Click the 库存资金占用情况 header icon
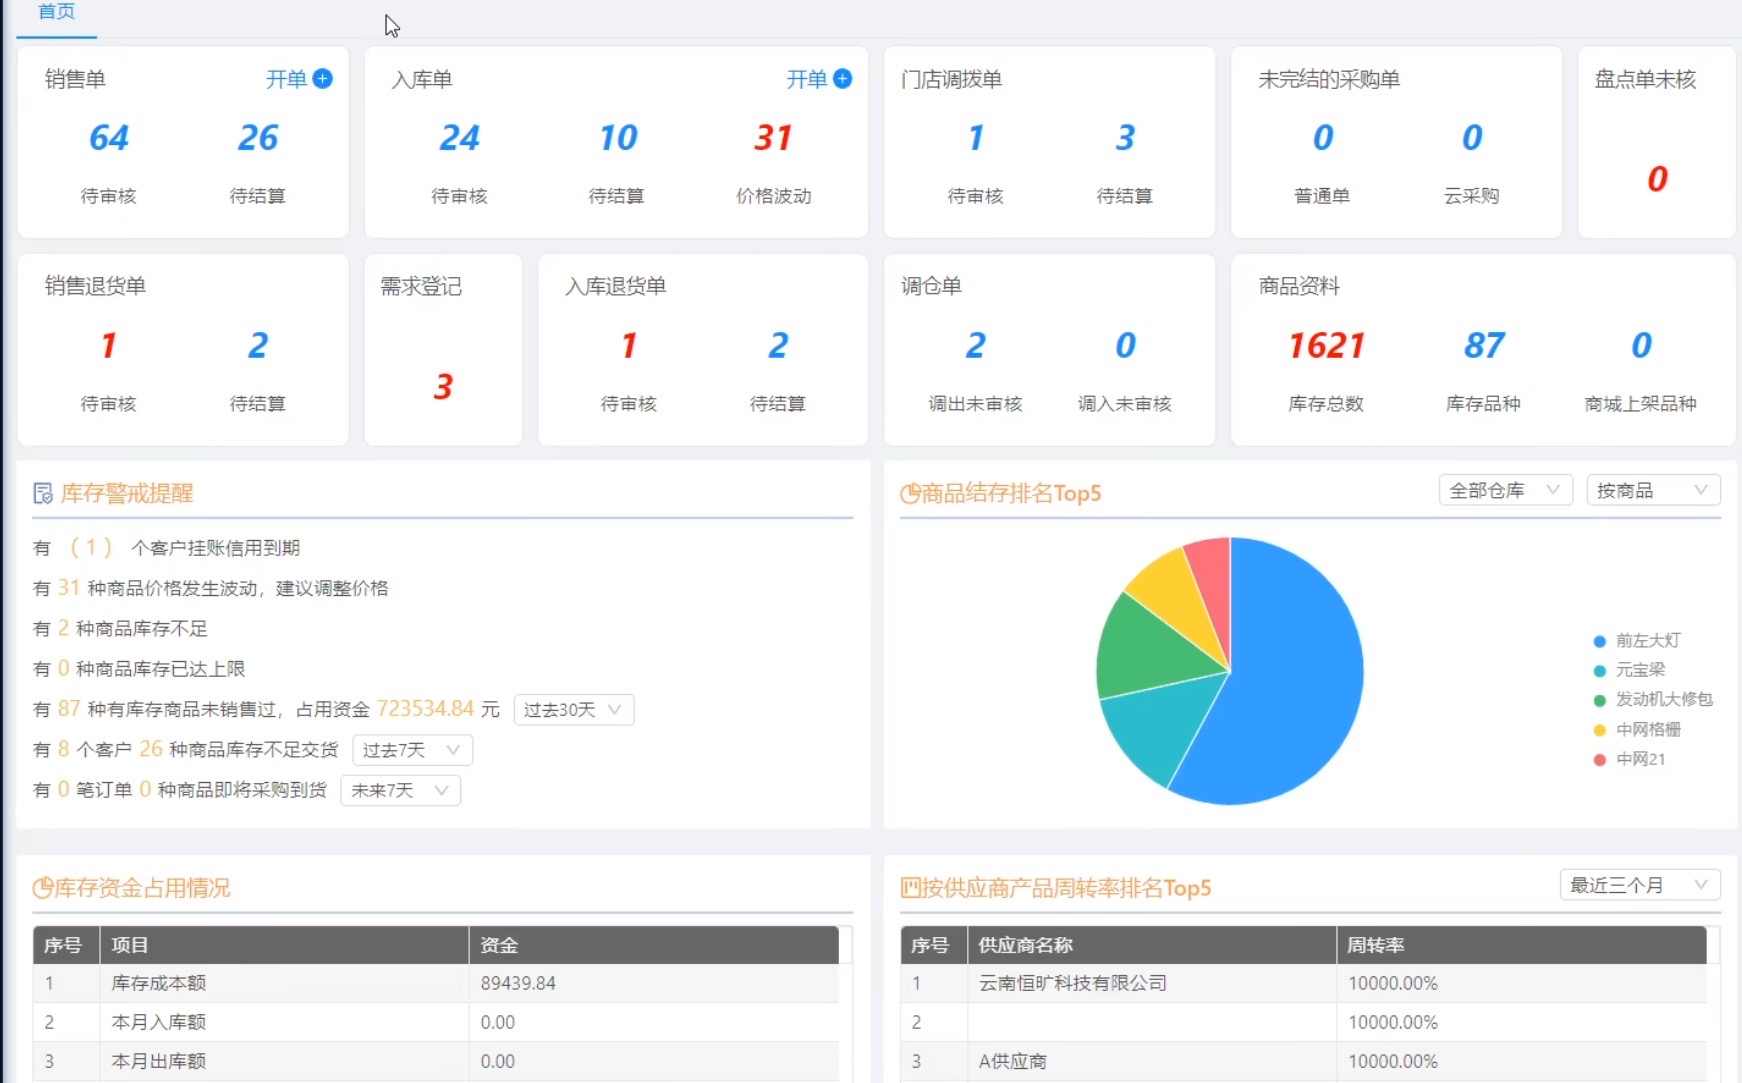Viewport: 1742px width, 1083px height. pyautogui.click(x=42, y=888)
